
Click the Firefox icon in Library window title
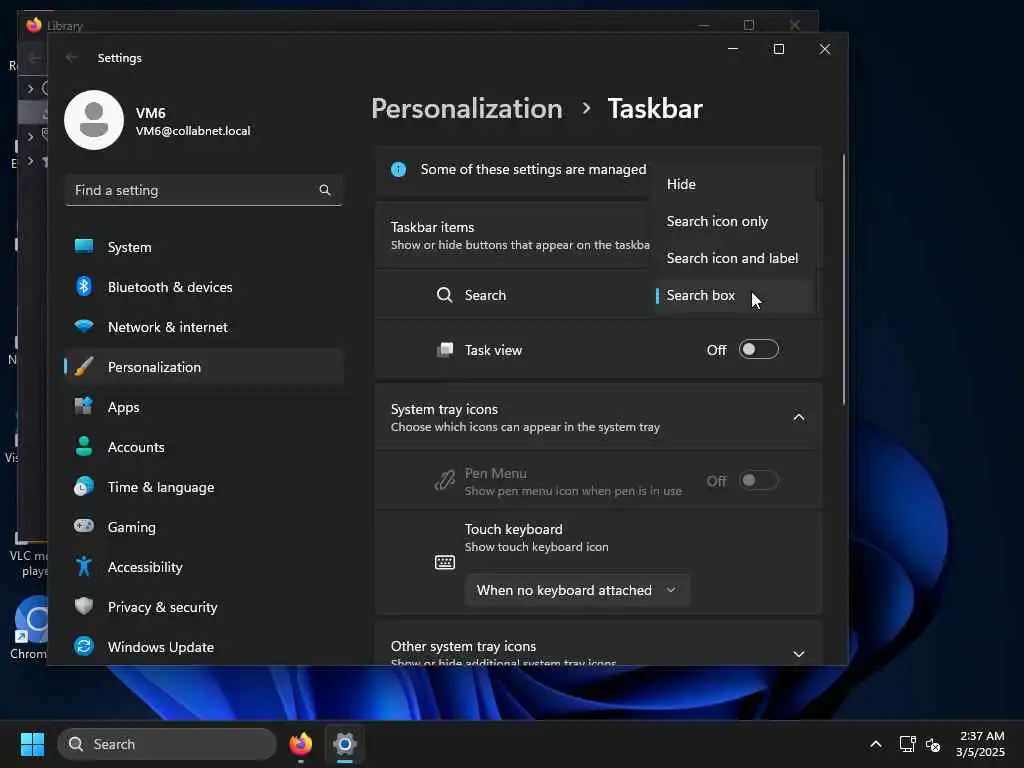point(33,25)
